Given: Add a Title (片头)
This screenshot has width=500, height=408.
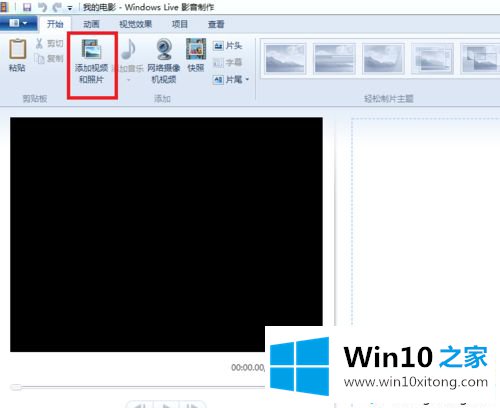Looking at the screenshot, I should tap(227, 45).
